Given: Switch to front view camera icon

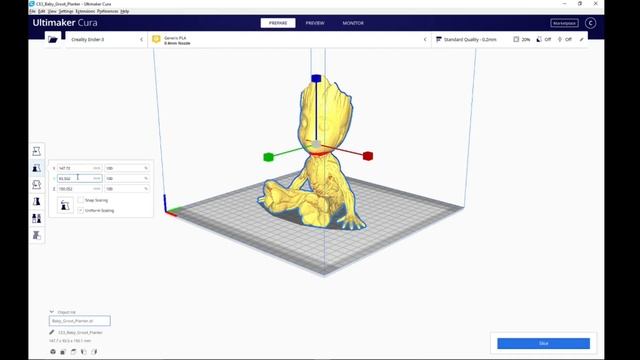Looking at the screenshot, I should click(63, 351).
